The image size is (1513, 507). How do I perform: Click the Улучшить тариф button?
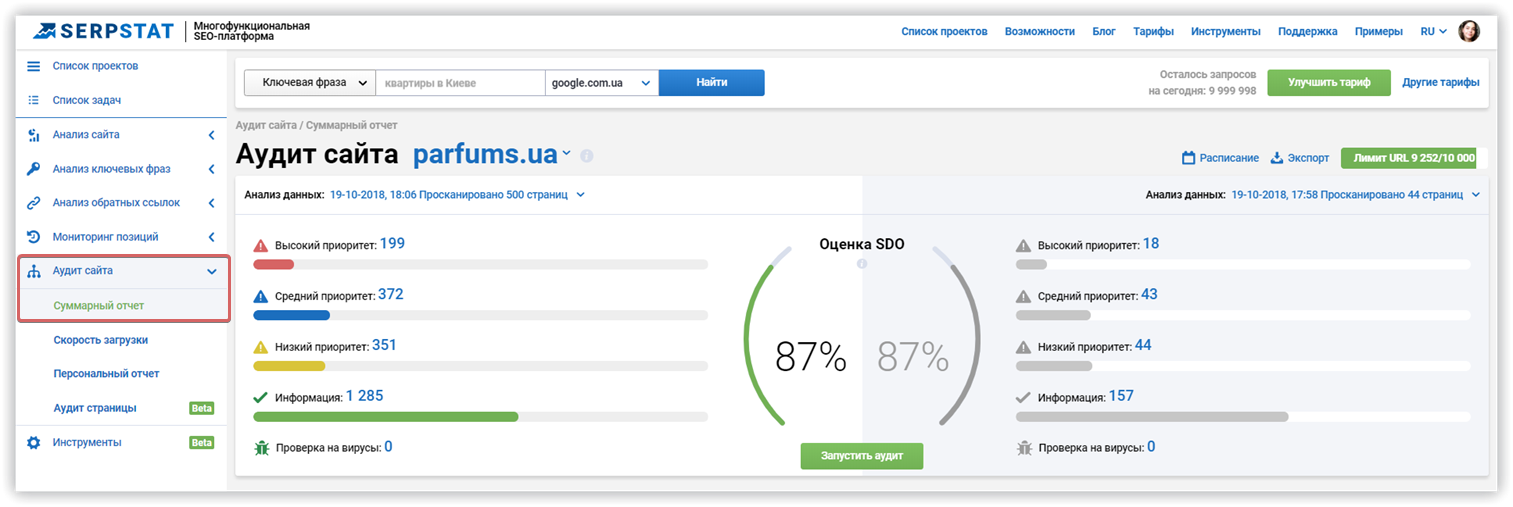click(x=1328, y=83)
